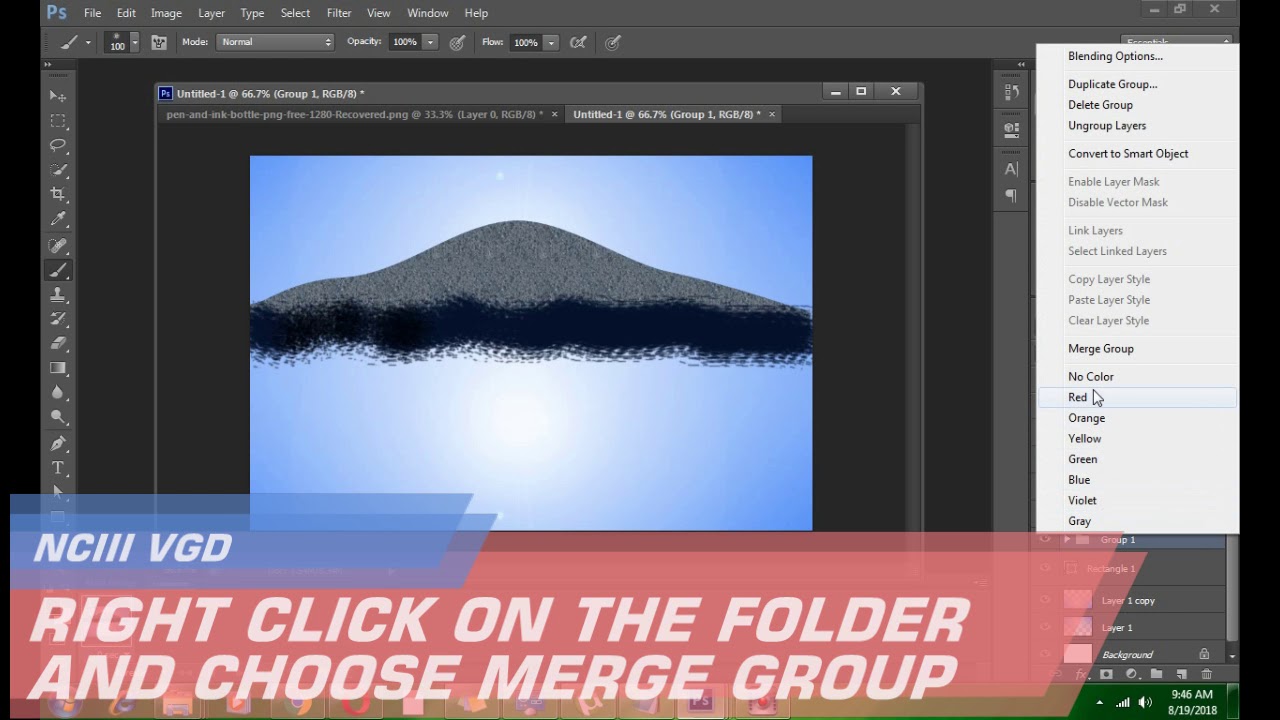The height and width of the screenshot is (720, 1280).
Task: Choose Merge Group from context menu
Action: point(1100,349)
